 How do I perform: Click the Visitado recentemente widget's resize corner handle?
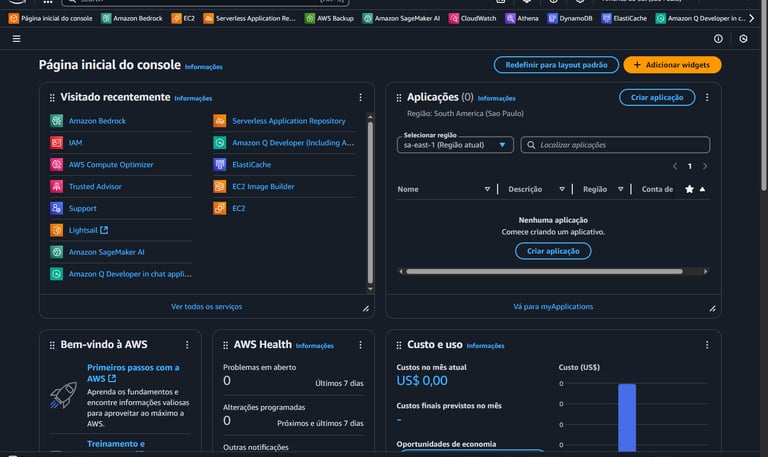366,309
